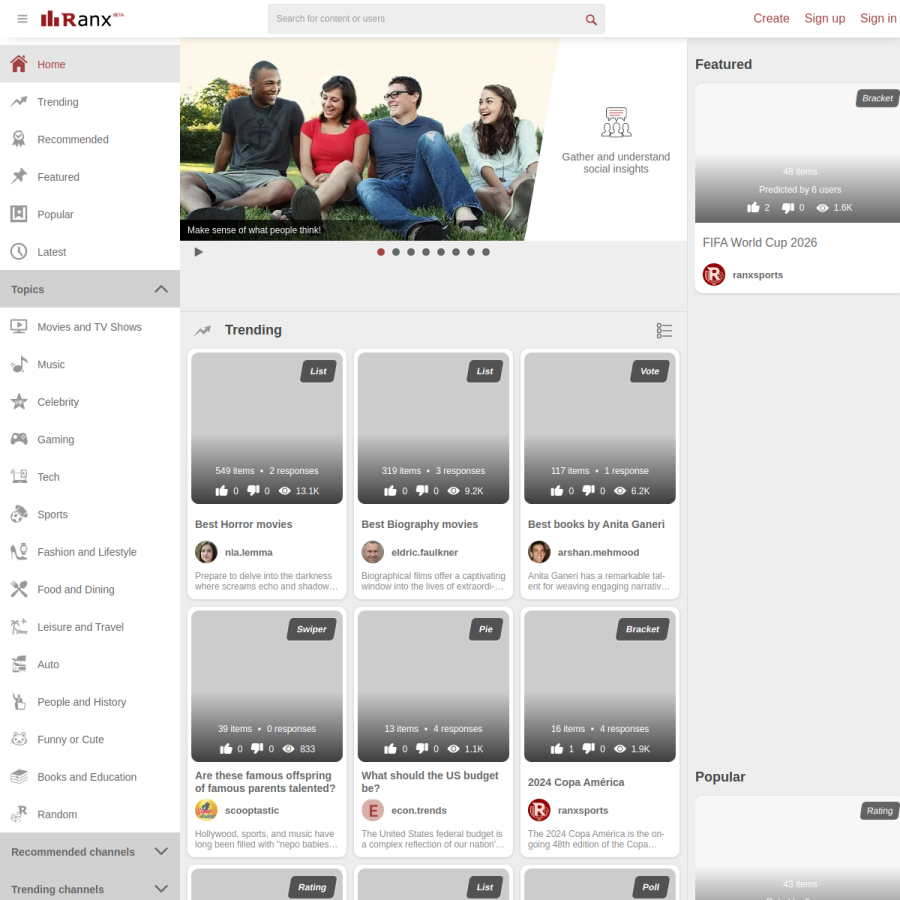Open the Featured menu item text
900x900 pixels.
tap(59, 177)
